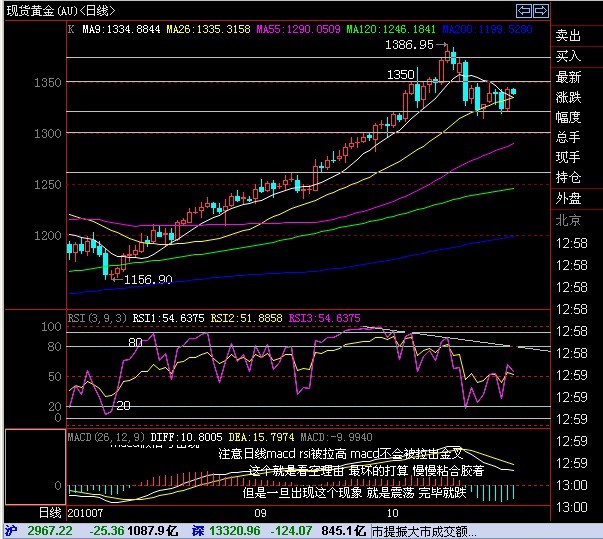This screenshot has width=603, height=539.
Task: Click the 持仓 position label
Action: pyautogui.click(x=568, y=177)
